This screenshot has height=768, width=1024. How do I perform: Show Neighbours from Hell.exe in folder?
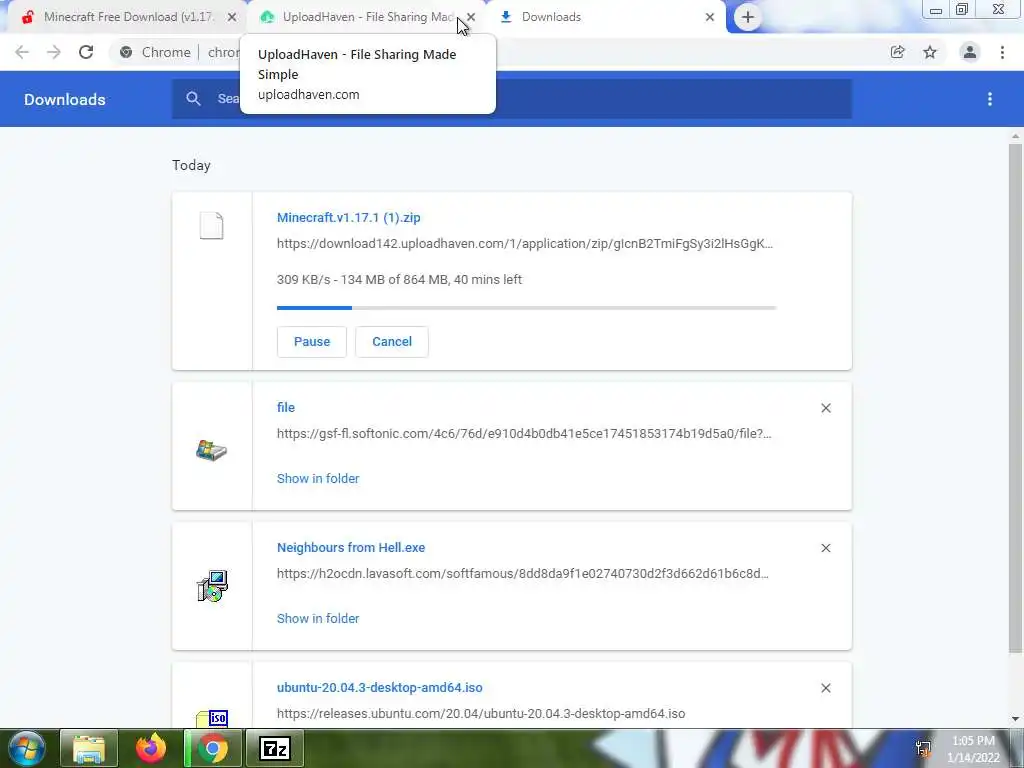tap(318, 618)
